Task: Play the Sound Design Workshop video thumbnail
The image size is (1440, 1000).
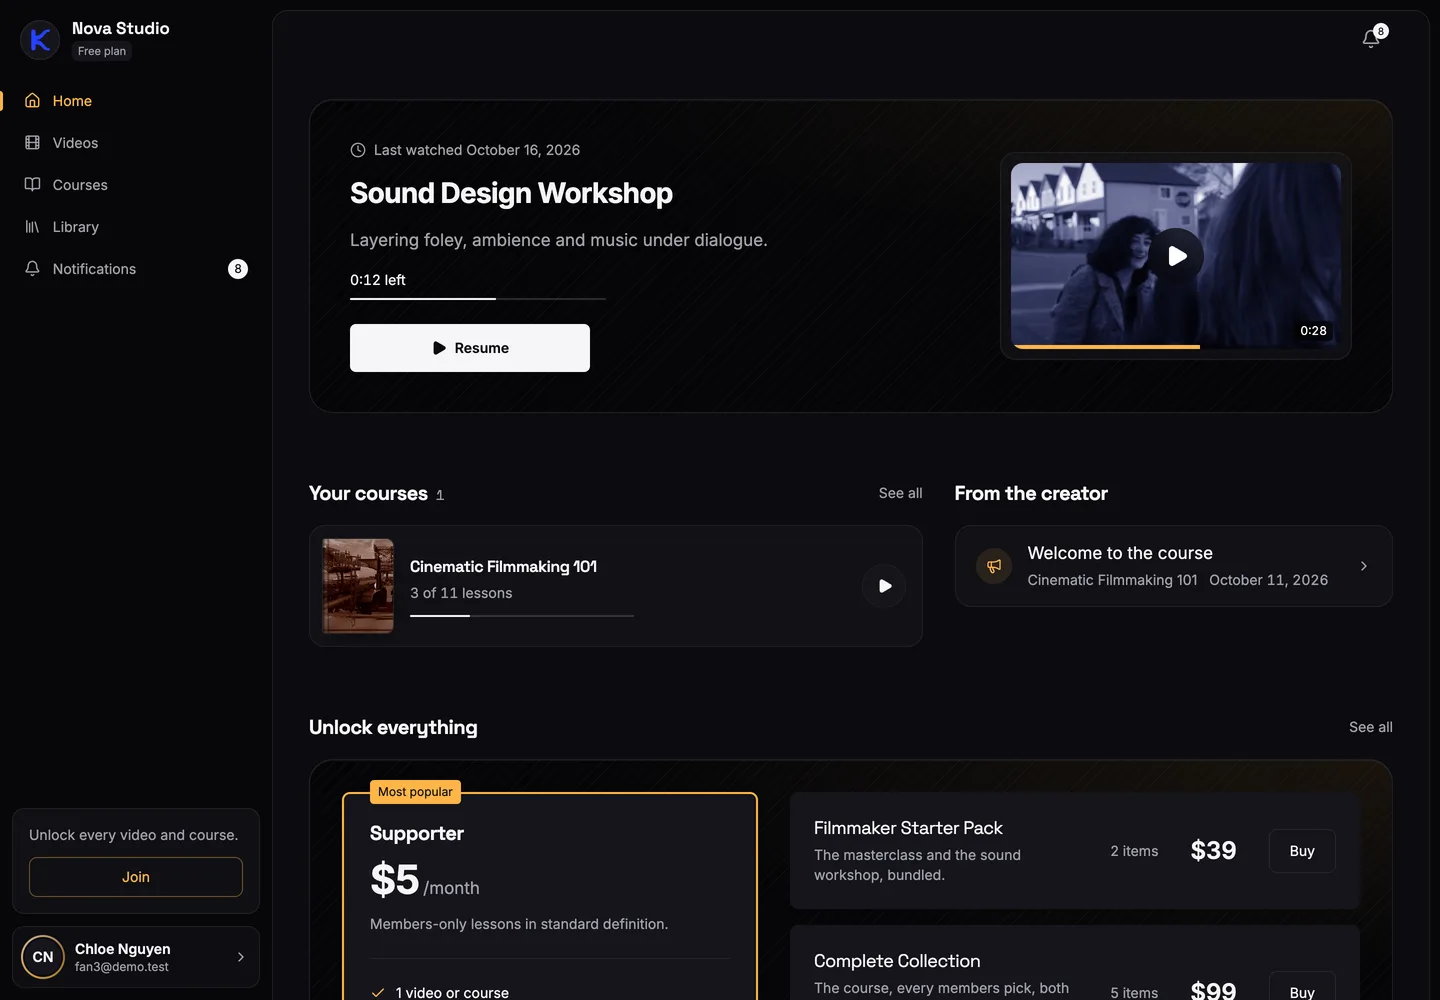Action: click(x=1176, y=256)
